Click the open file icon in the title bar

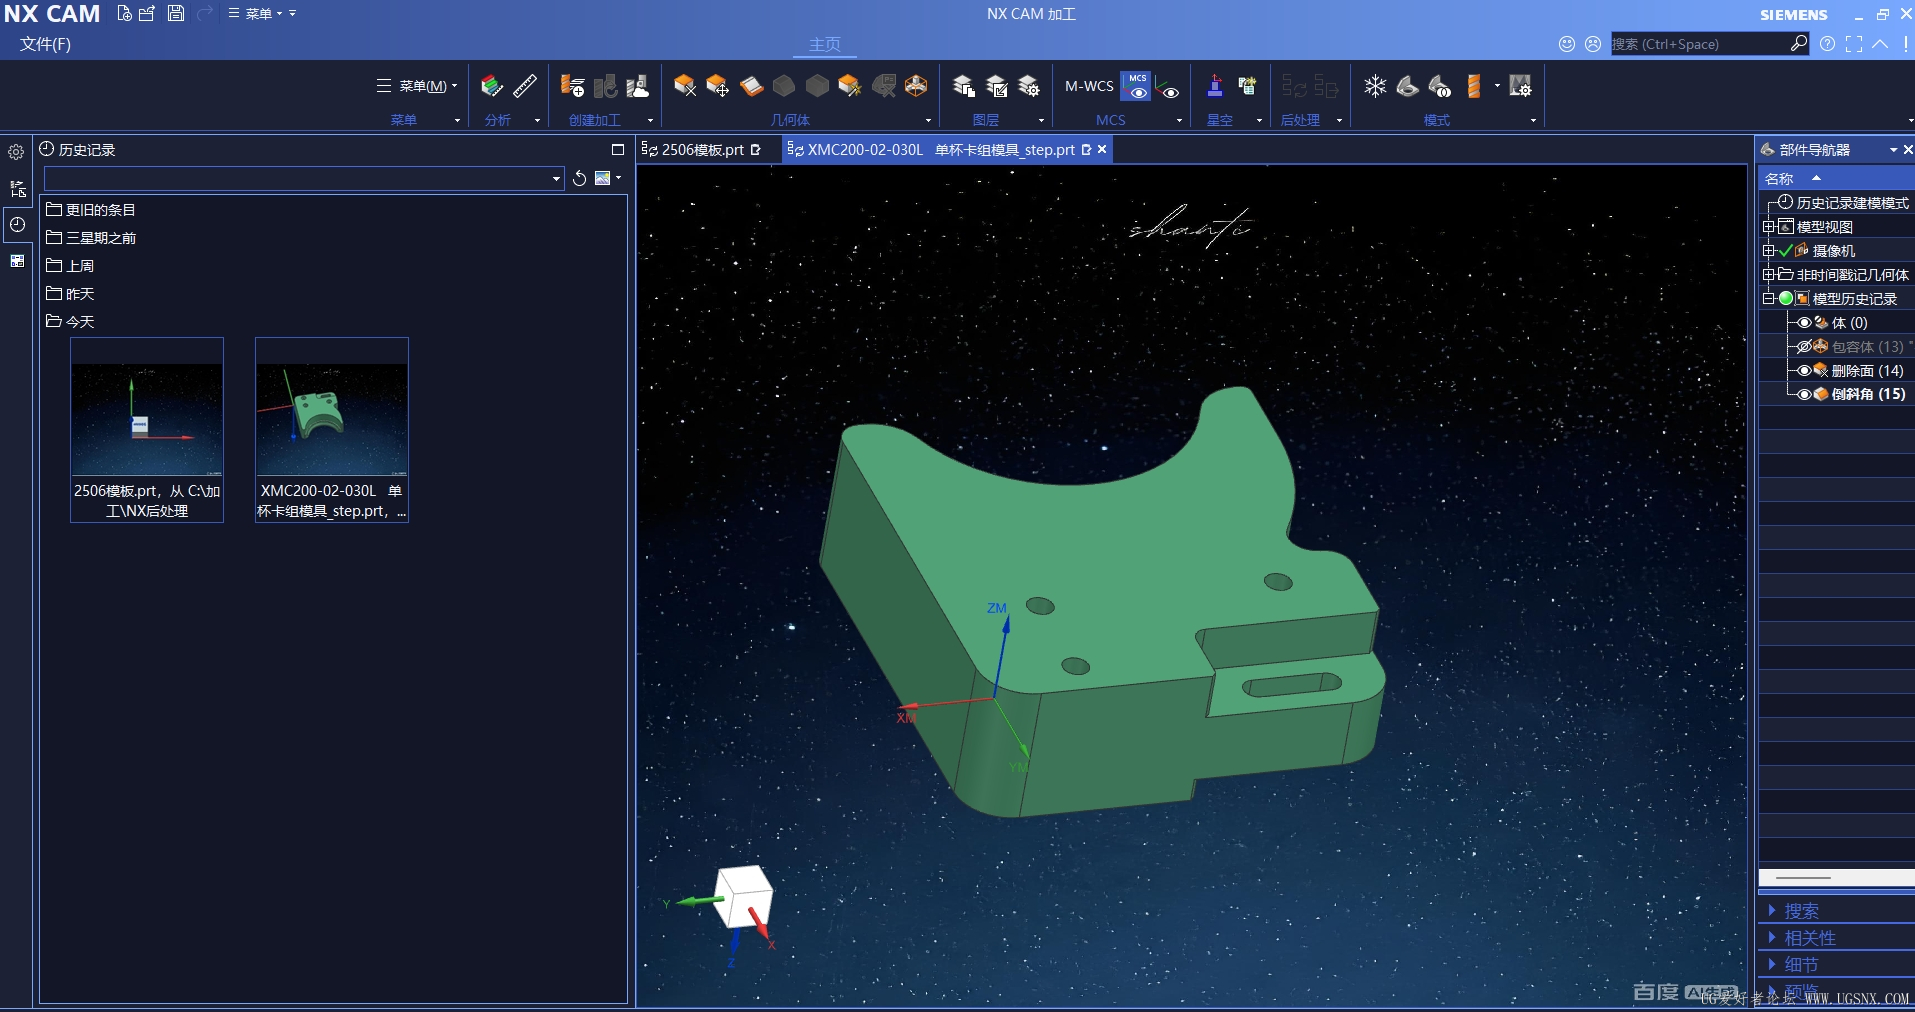[x=147, y=14]
